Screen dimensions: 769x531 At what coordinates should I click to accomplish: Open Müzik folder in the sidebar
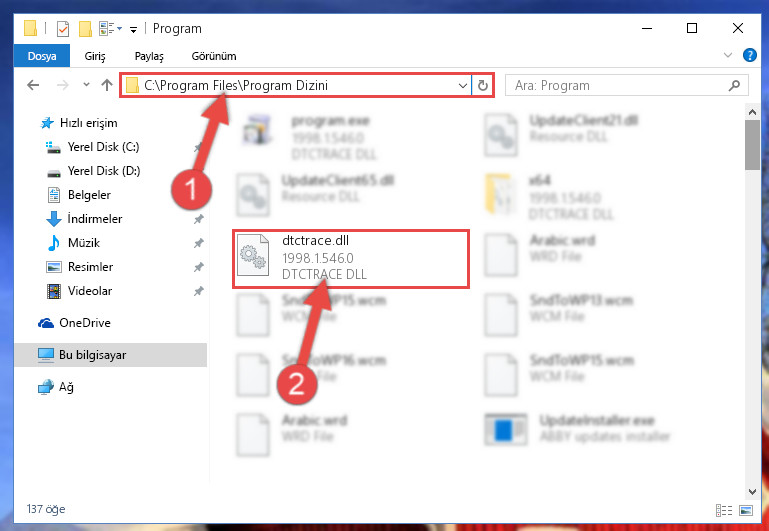tap(84, 243)
